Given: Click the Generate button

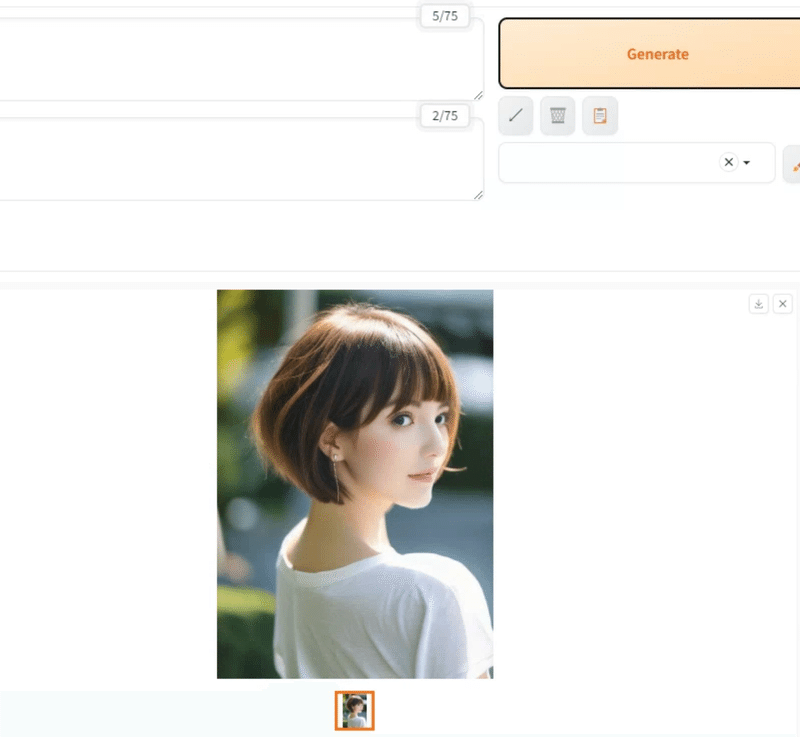Looking at the screenshot, I should (649, 54).
